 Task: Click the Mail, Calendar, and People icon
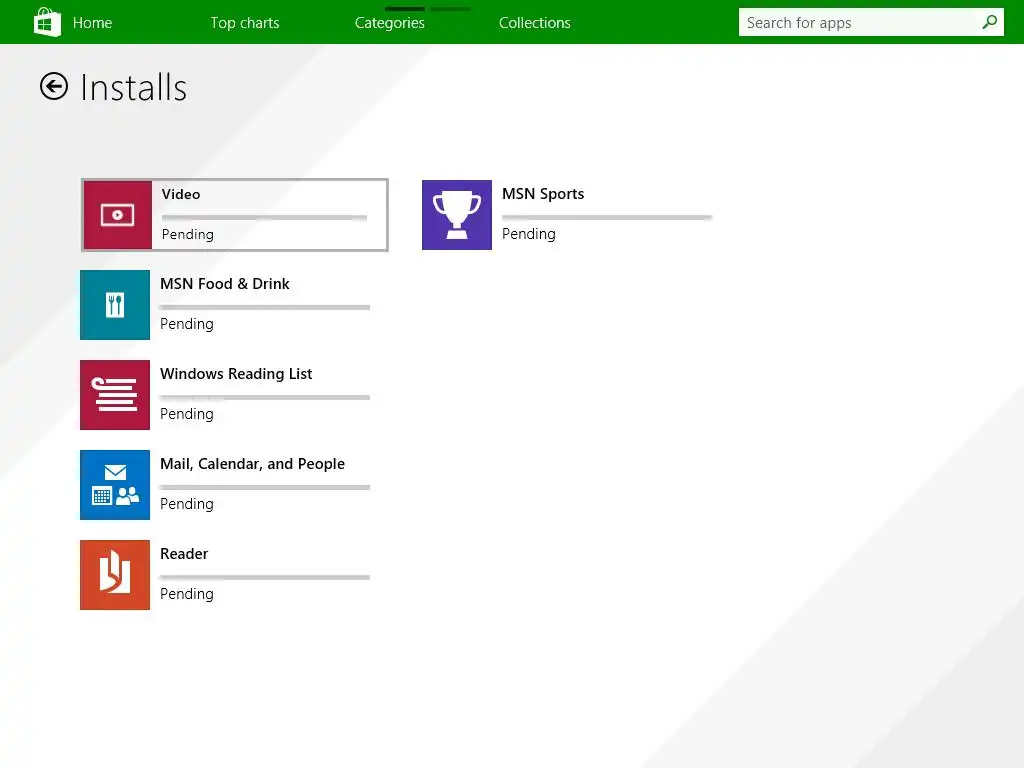[x=115, y=485]
